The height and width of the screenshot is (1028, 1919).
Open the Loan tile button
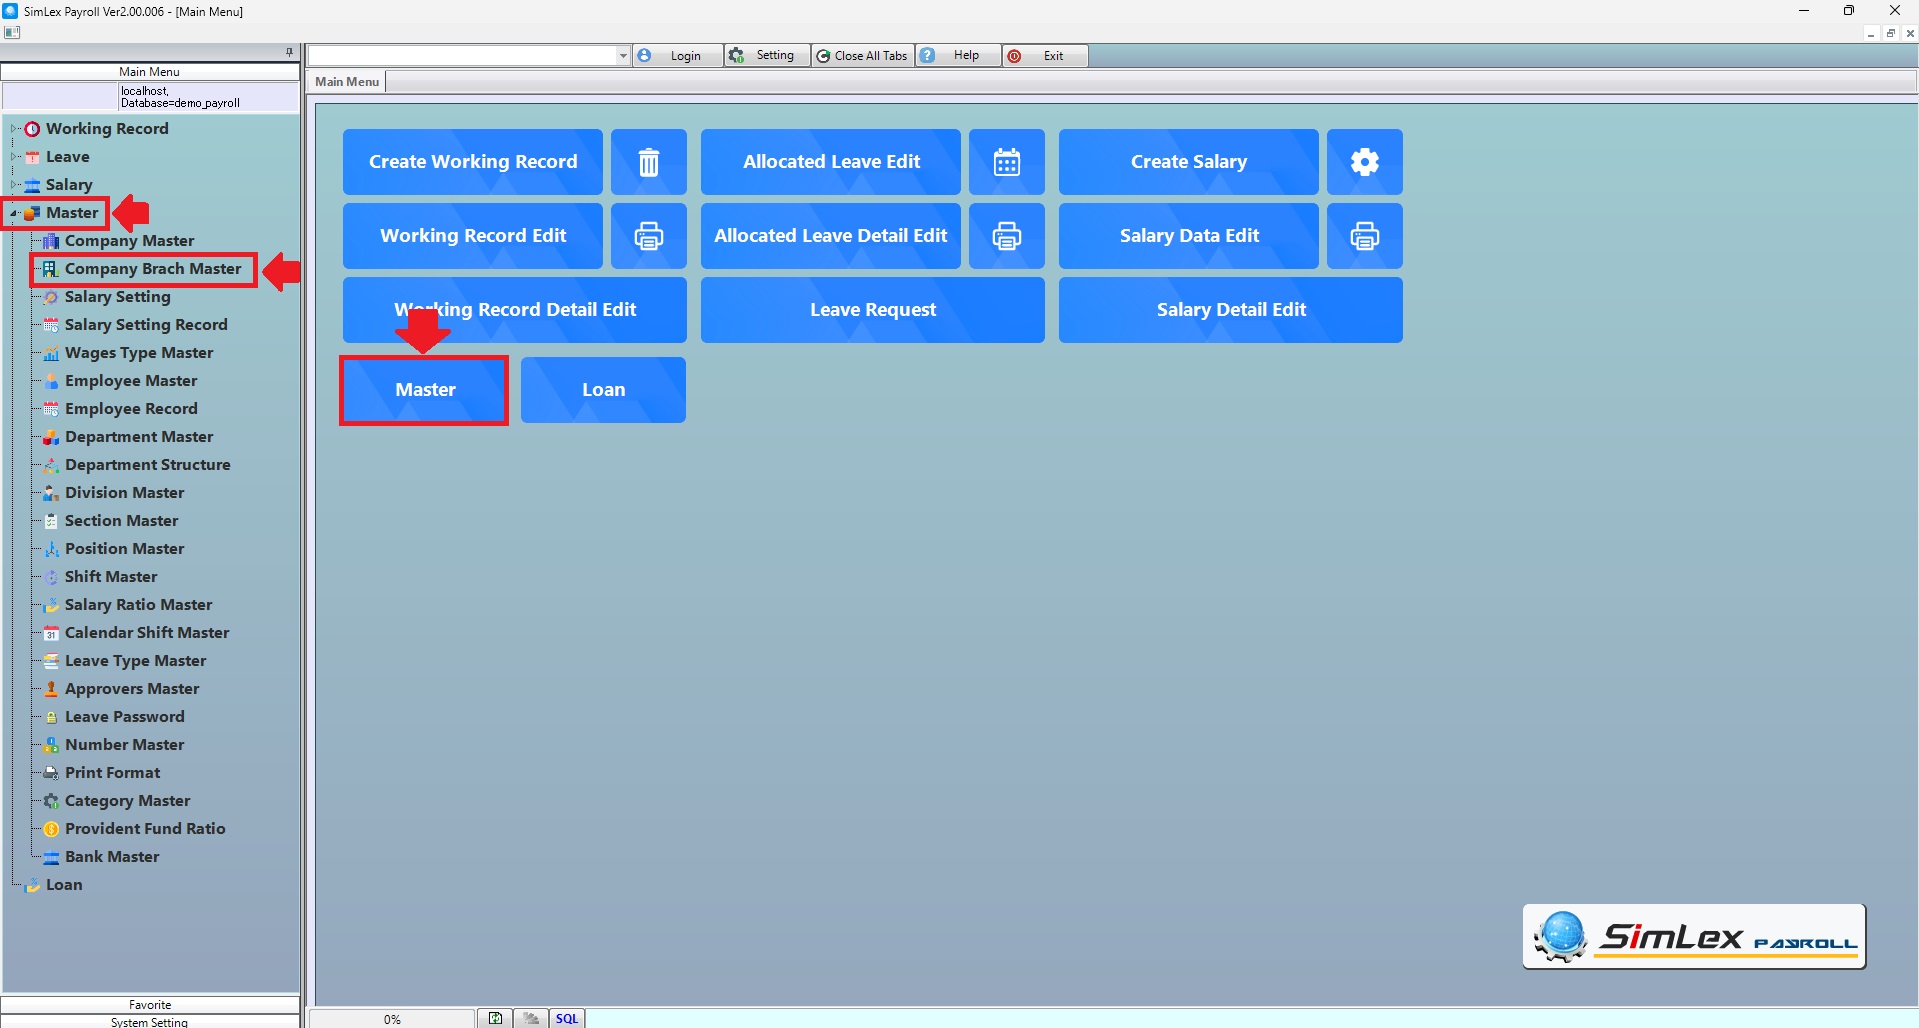[603, 390]
